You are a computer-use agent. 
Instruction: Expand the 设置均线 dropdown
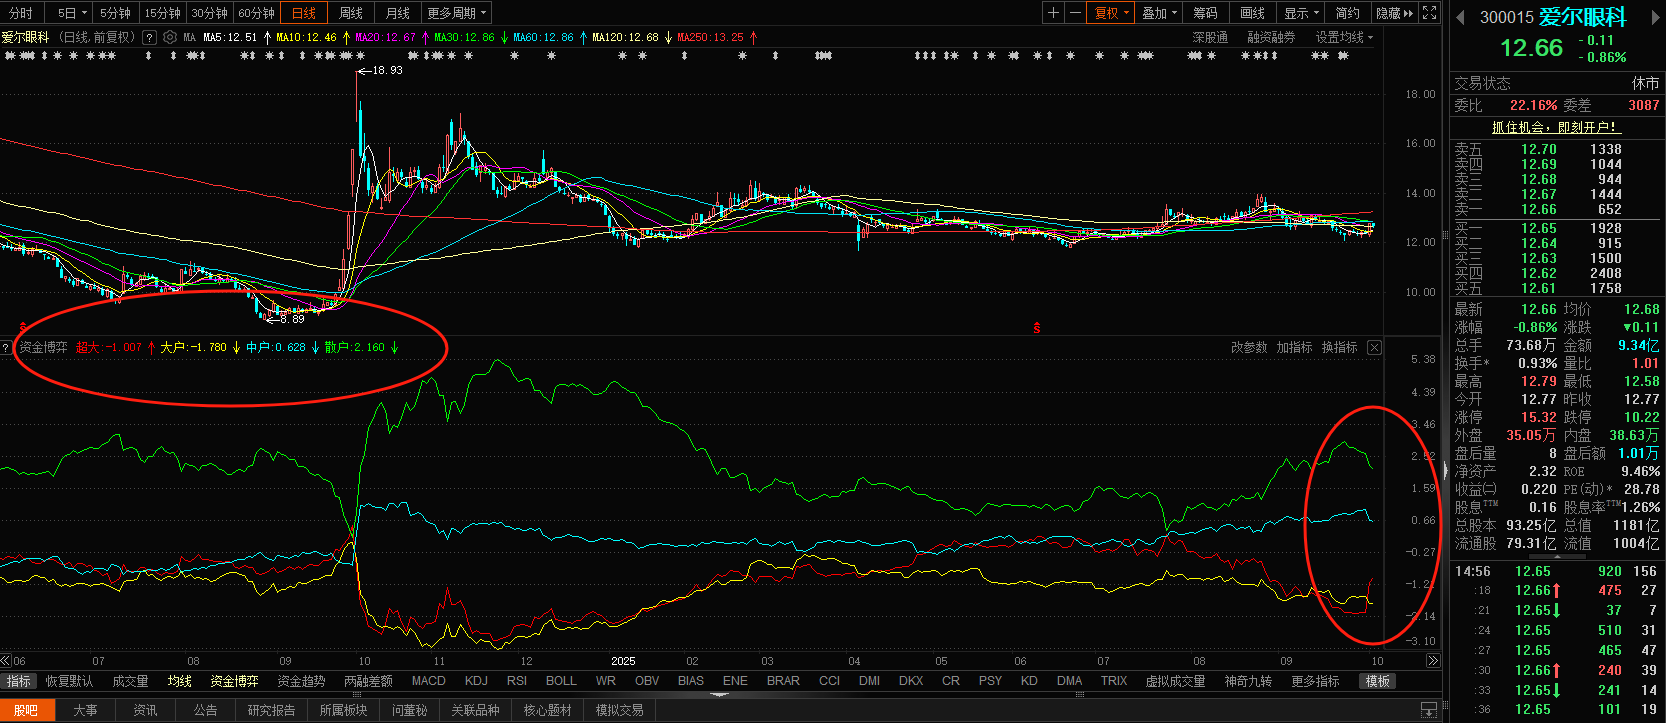[1344, 37]
